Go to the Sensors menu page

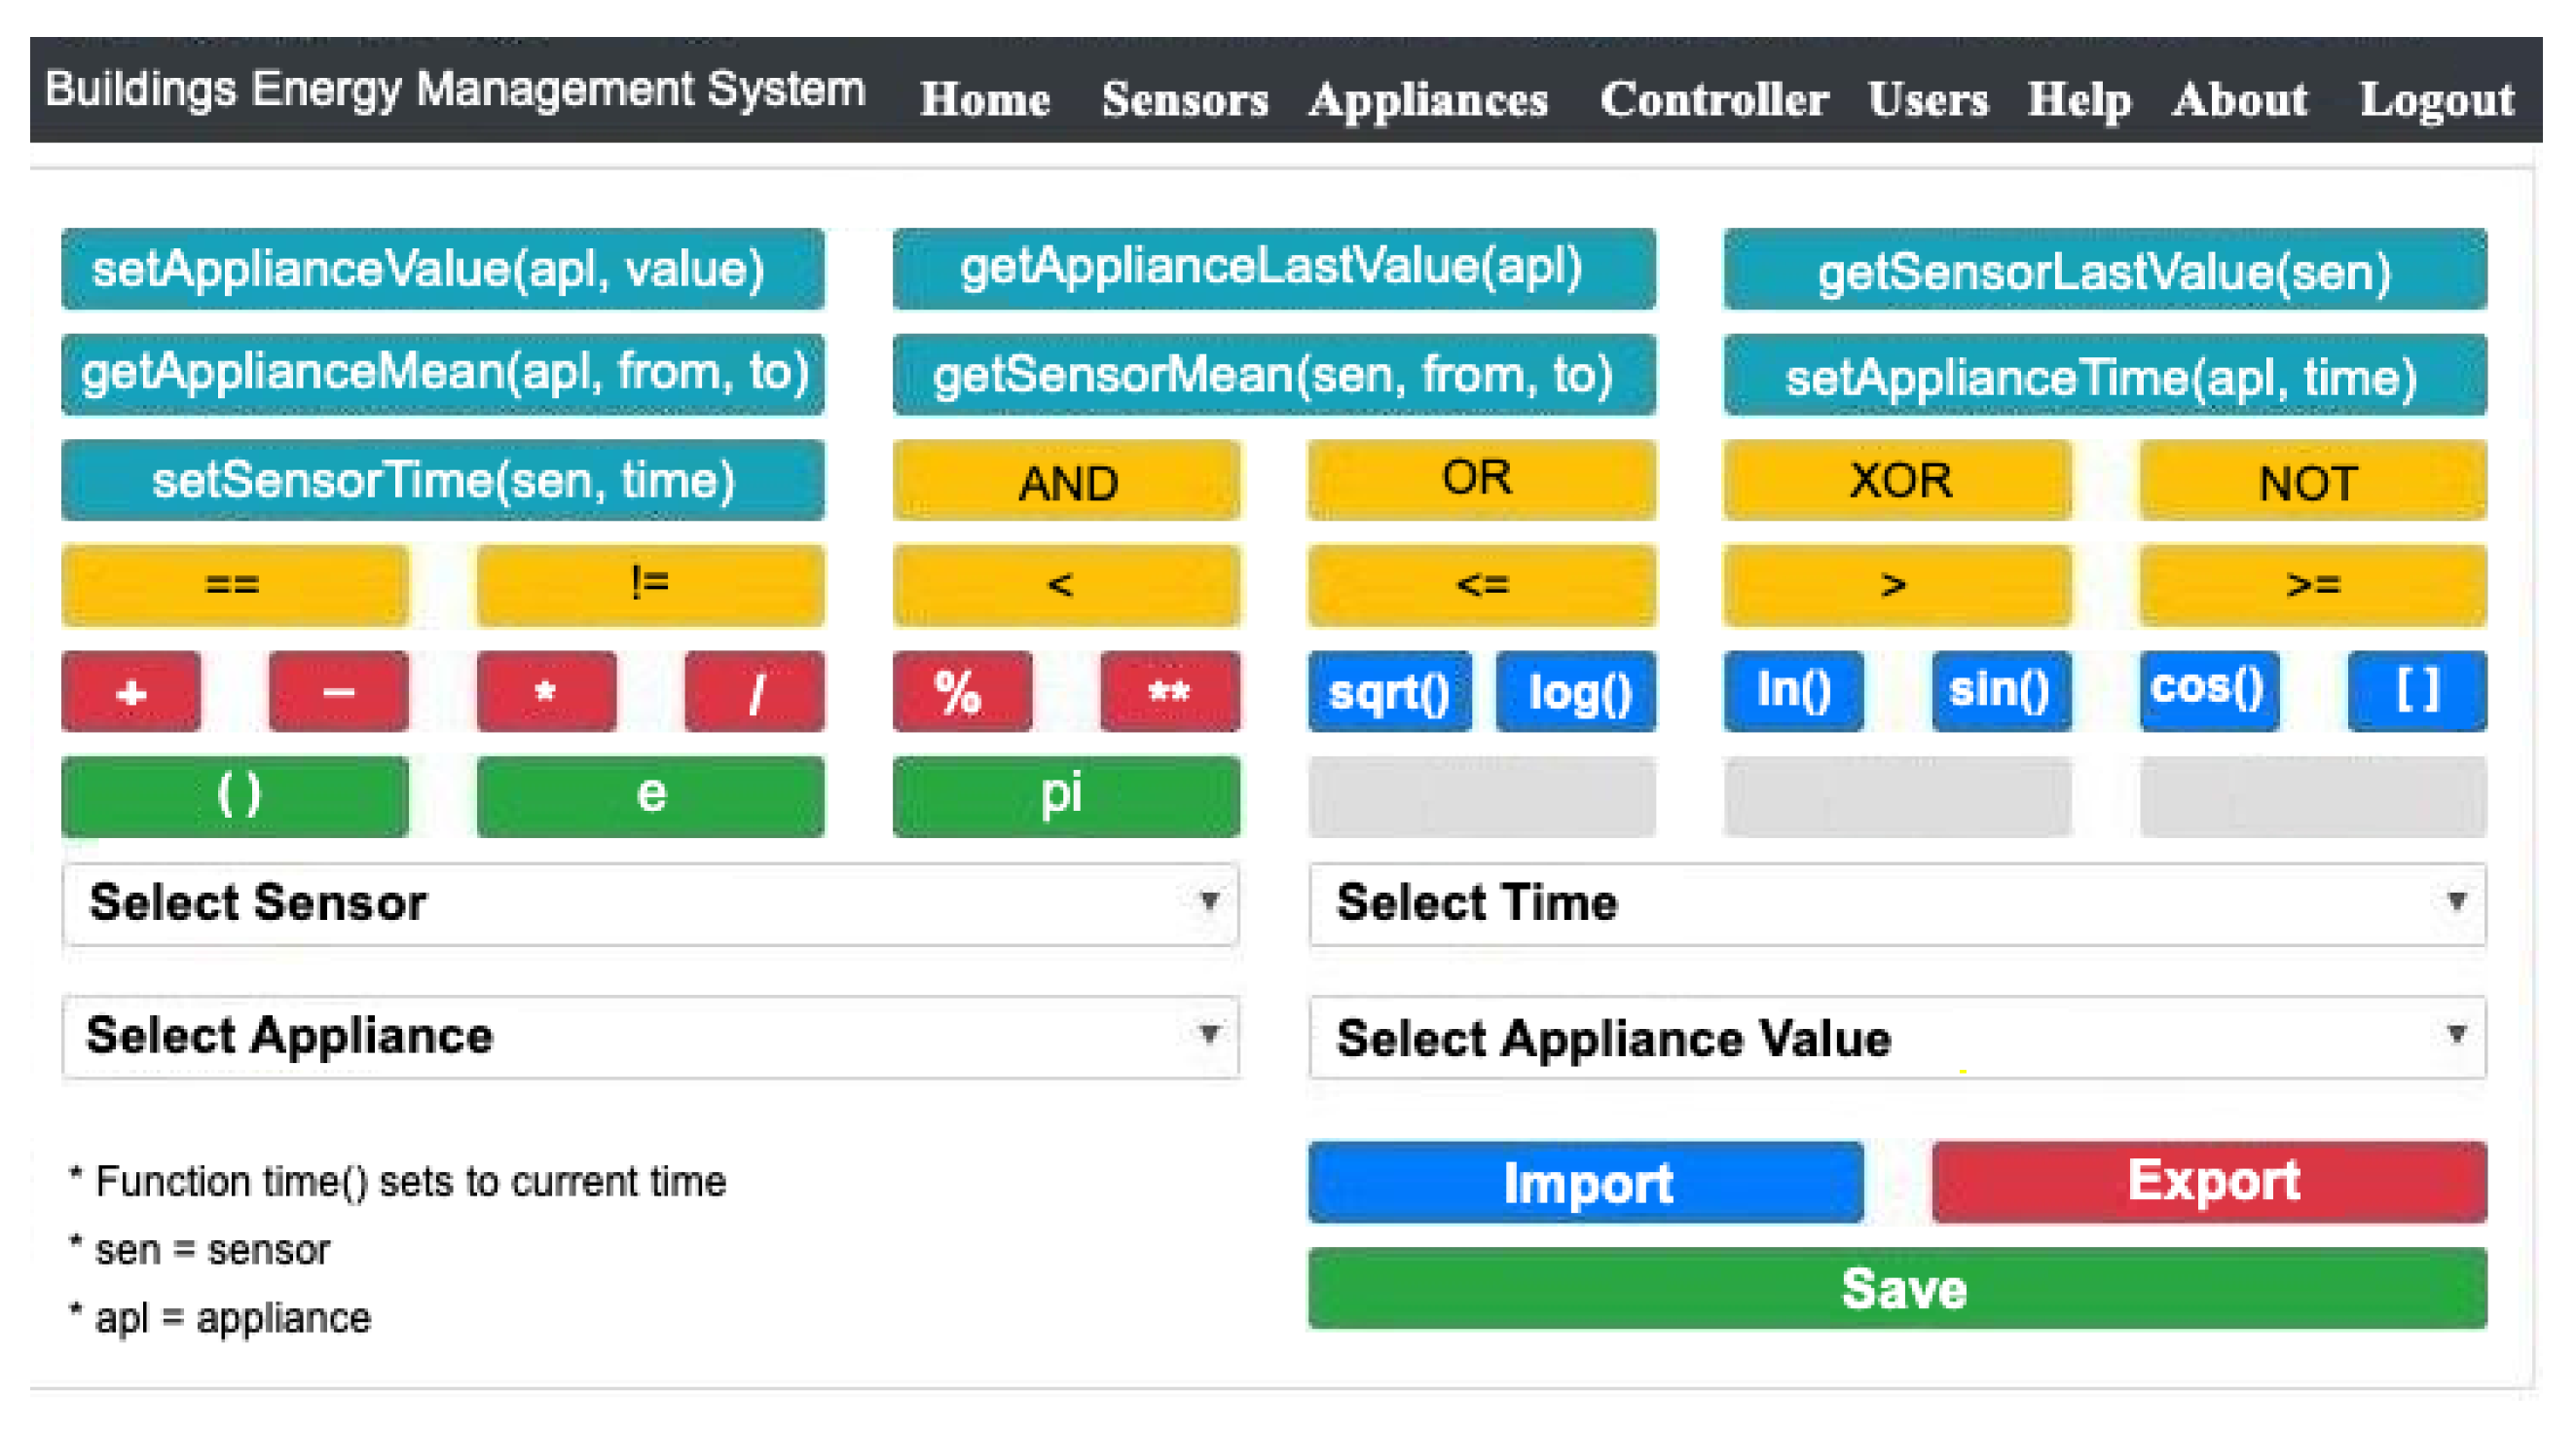pyautogui.click(x=1184, y=99)
